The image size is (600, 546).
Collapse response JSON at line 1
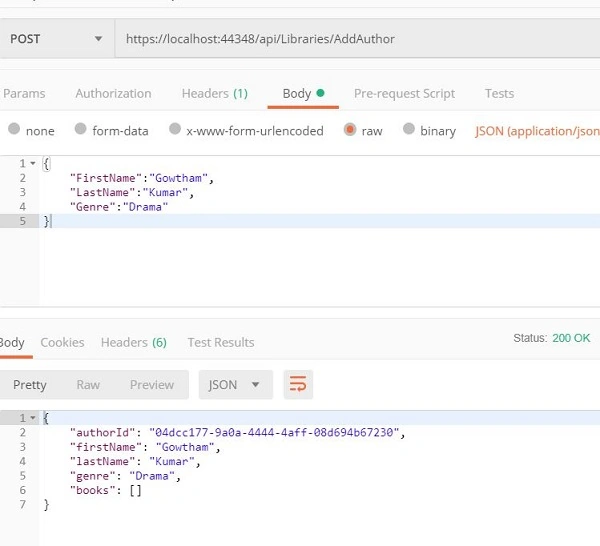[x=33, y=418]
